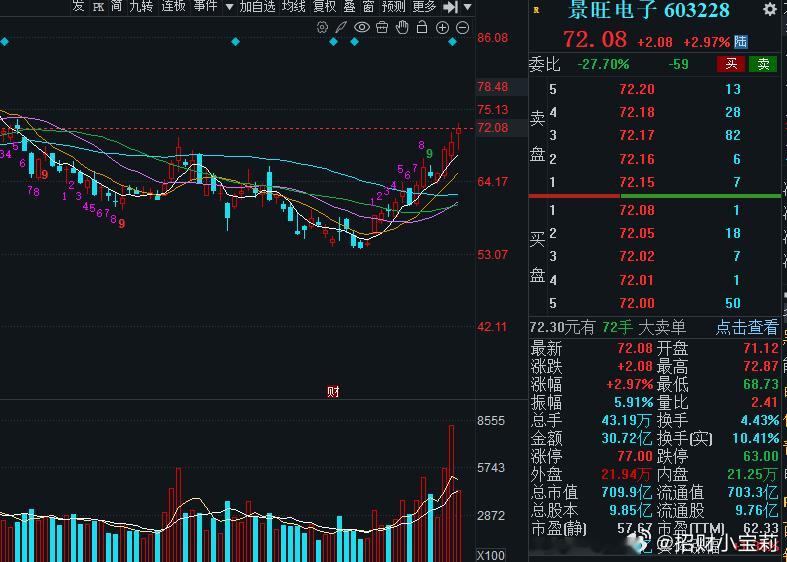The width and height of the screenshot is (787, 562).
Task: Open settings gear beside stock name
Action: [769, 10]
